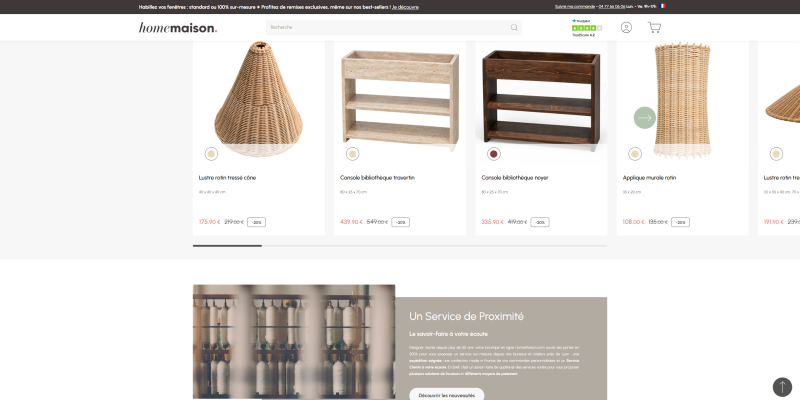Click 'Découvrir les nouveautés' button
Viewport: 800px width, 400px height.
click(446, 395)
